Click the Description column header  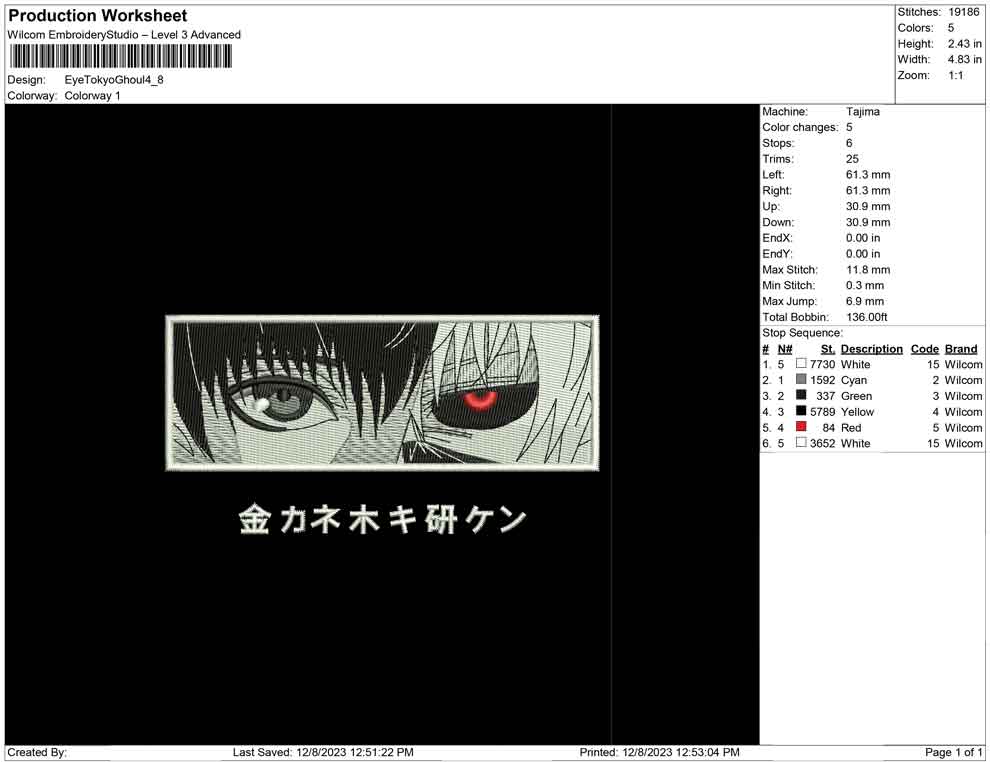click(871, 349)
